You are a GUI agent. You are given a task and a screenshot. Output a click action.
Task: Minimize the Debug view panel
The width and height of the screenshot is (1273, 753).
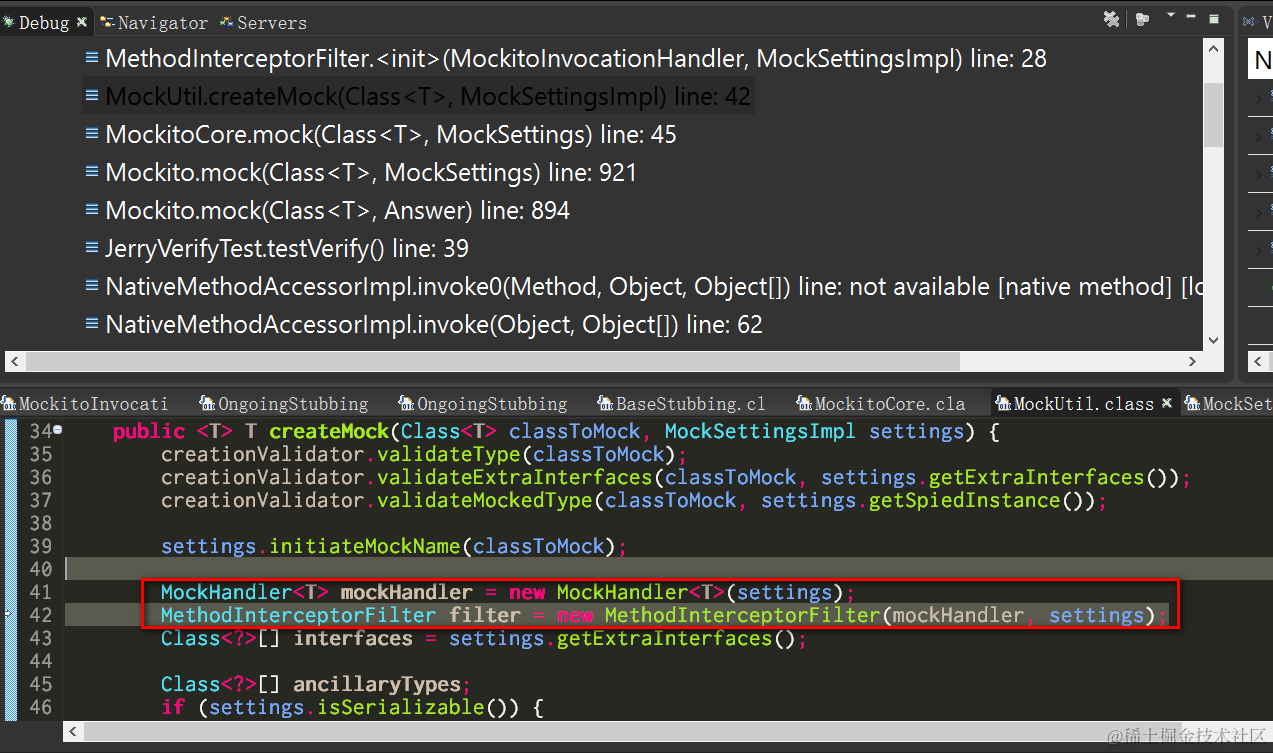[1192, 17]
